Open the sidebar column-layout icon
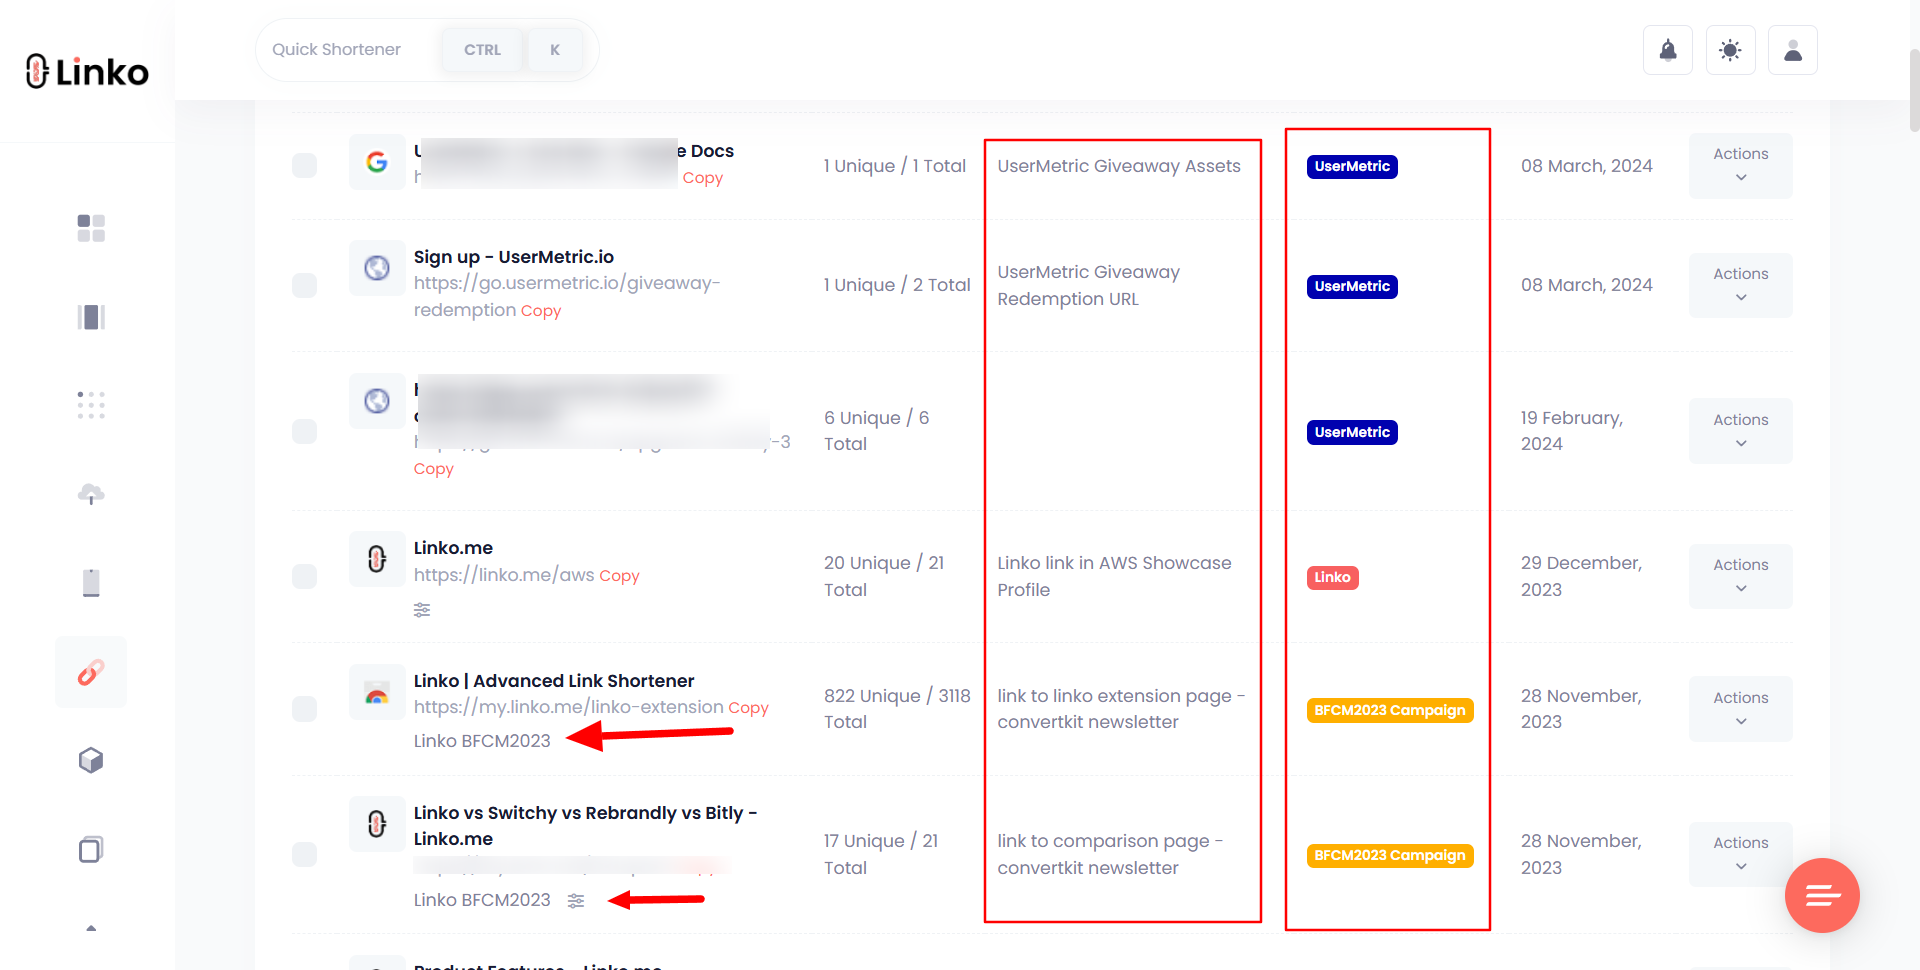The width and height of the screenshot is (1920, 970). pos(91,317)
